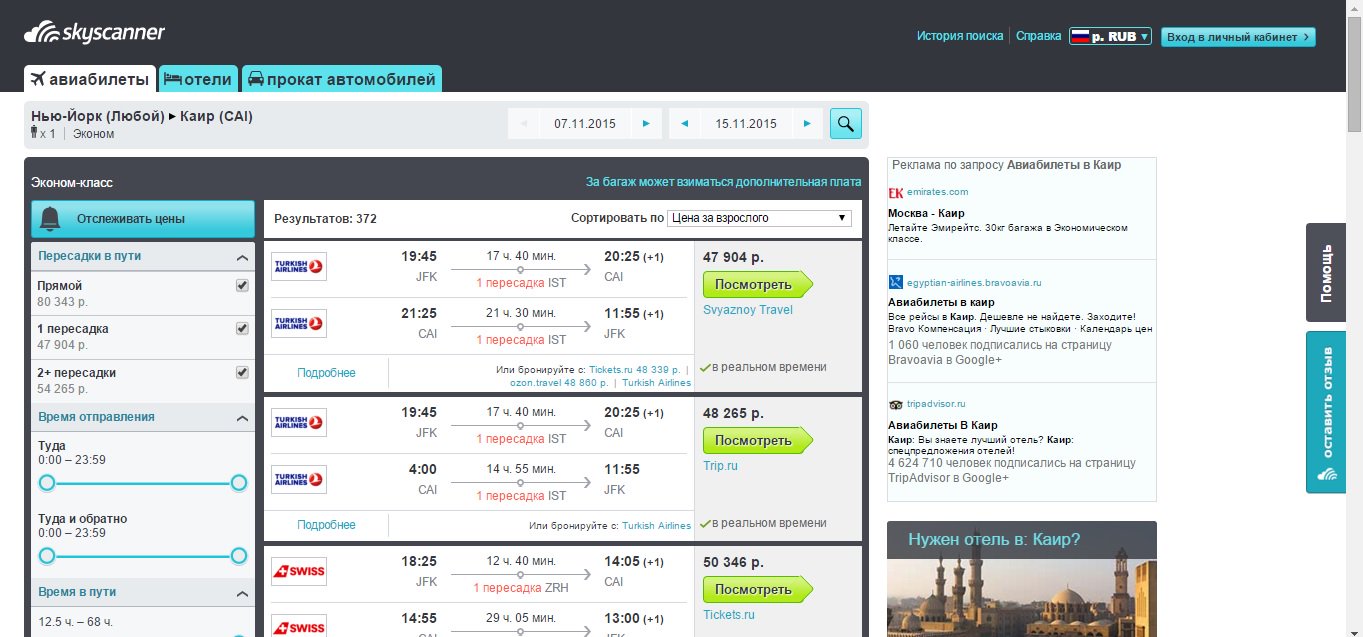Viewport: 1363px width, 637px height.
Task: Open the emirates.com ad link
Action: (937, 192)
